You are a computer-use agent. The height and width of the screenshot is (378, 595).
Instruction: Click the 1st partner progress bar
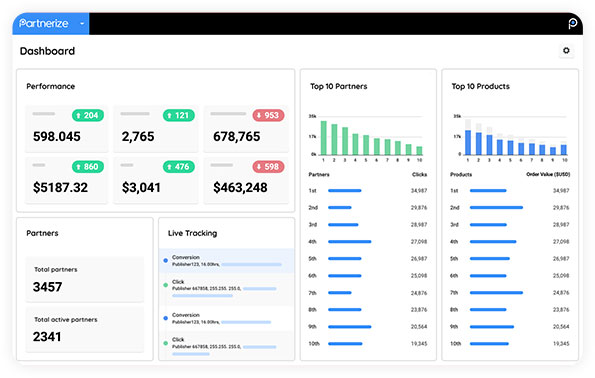point(345,191)
